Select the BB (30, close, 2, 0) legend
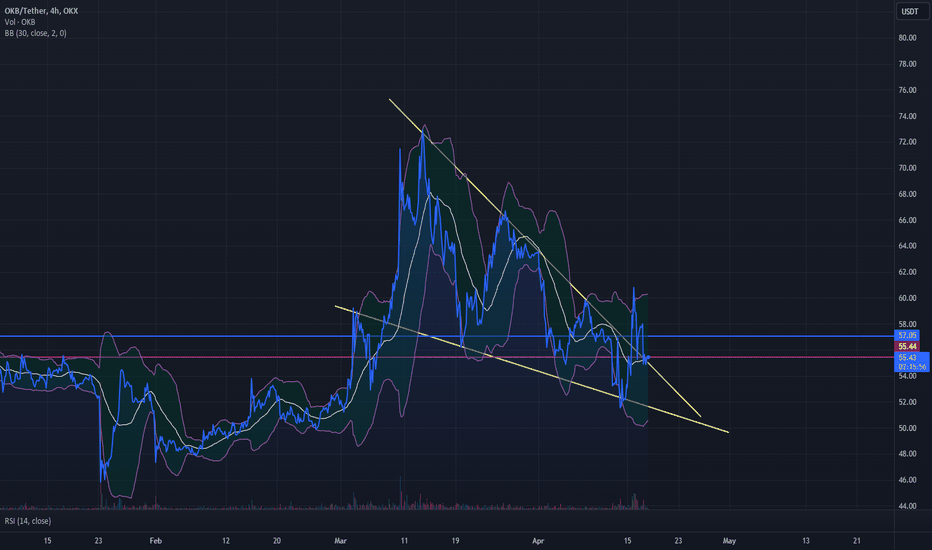 point(36,33)
